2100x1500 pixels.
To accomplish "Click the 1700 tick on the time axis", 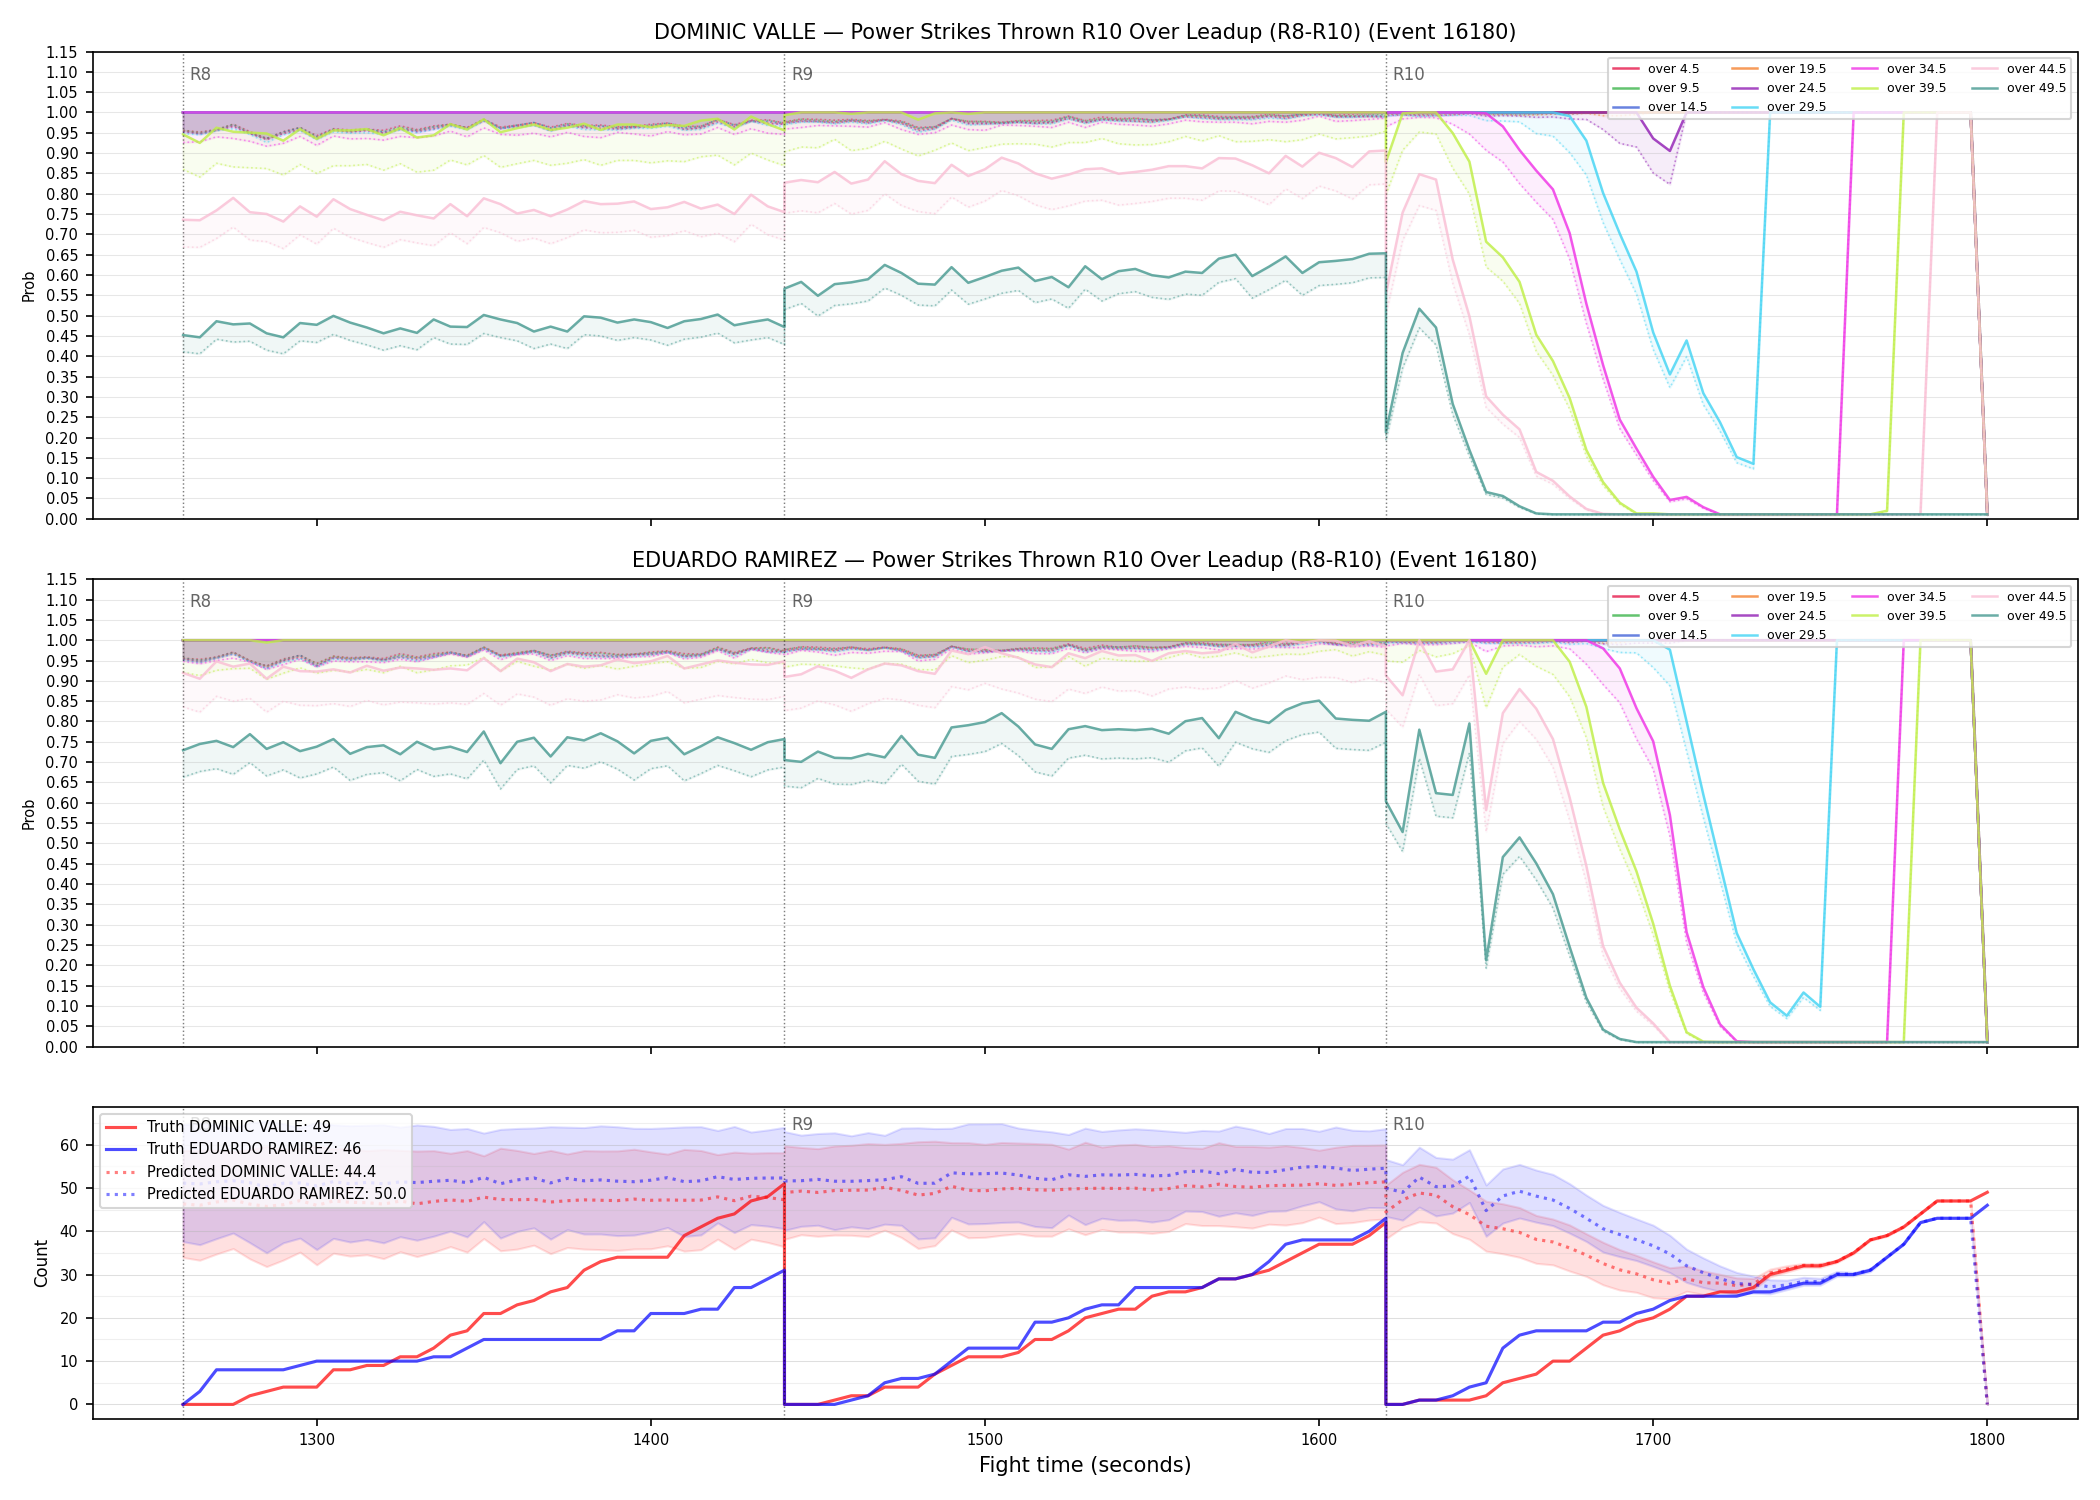I will point(1653,1440).
